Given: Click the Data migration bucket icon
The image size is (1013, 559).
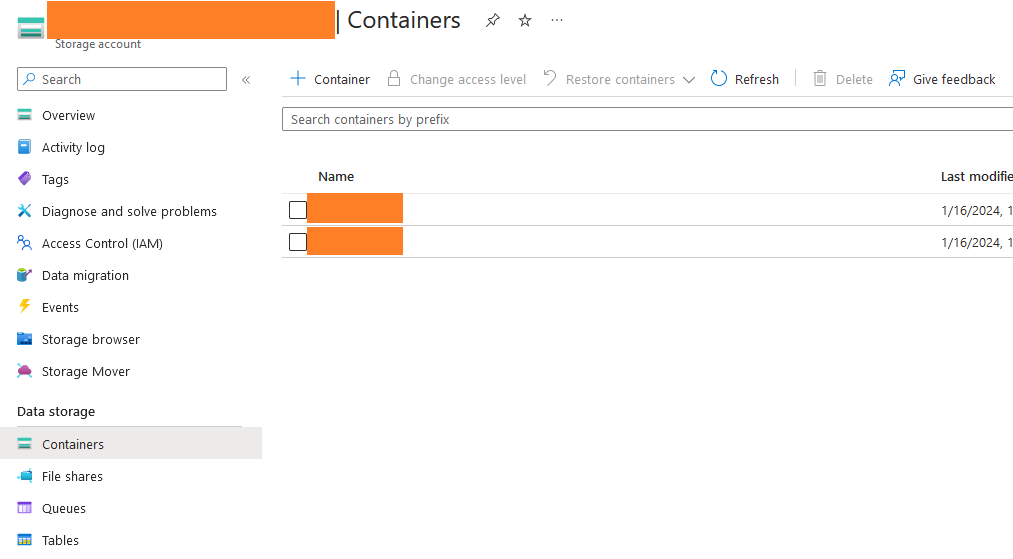Looking at the screenshot, I should pos(25,275).
